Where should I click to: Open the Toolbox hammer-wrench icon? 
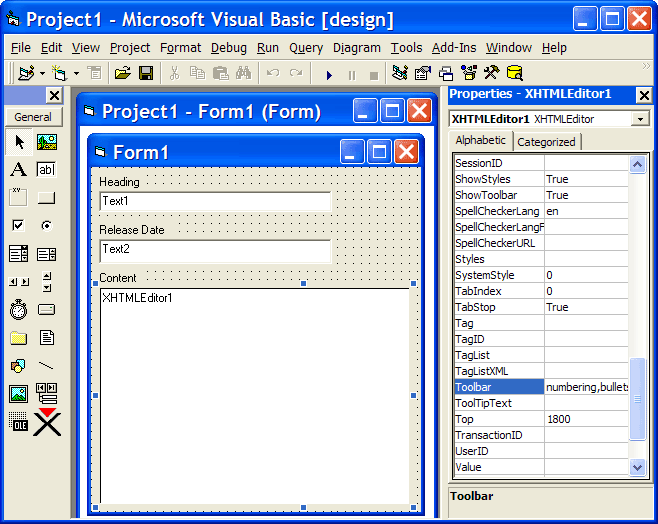click(492, 73)
